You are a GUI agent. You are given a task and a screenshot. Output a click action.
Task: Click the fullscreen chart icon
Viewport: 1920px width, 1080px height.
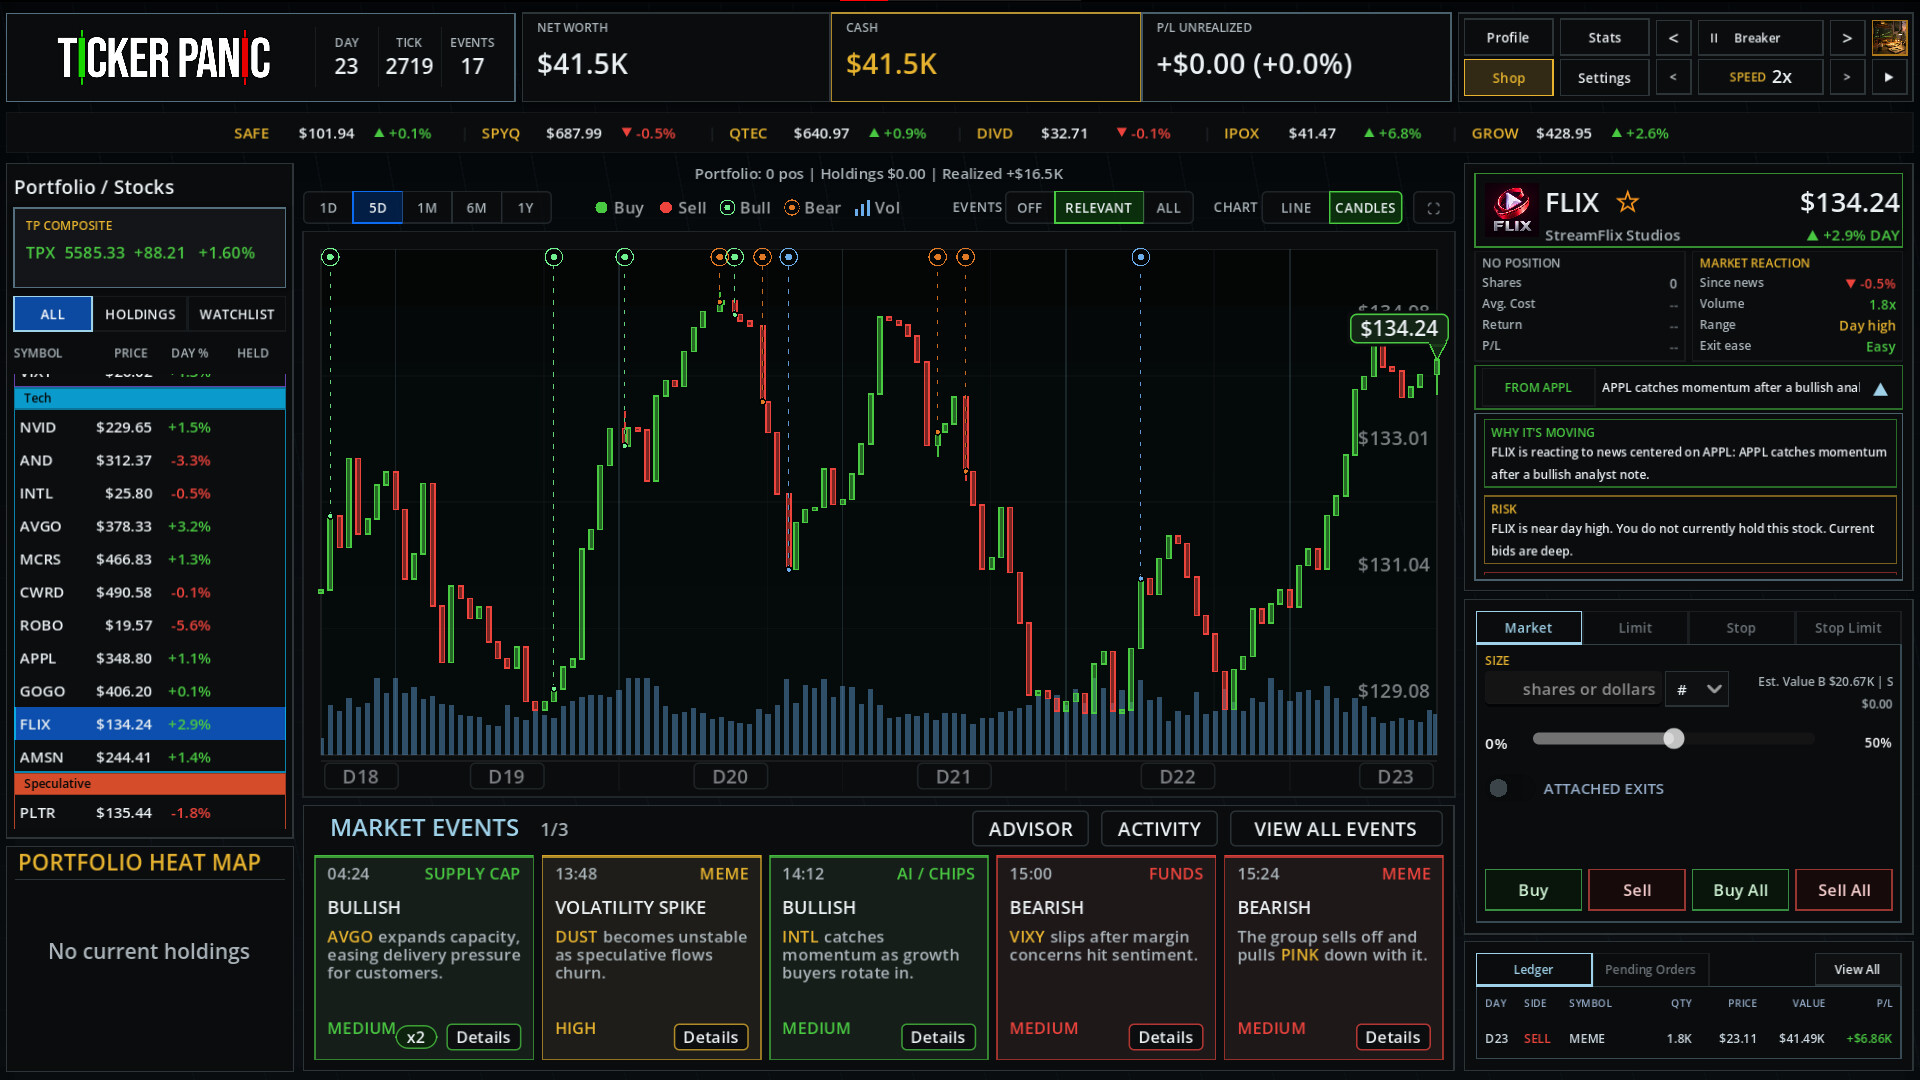point(1433,208)
